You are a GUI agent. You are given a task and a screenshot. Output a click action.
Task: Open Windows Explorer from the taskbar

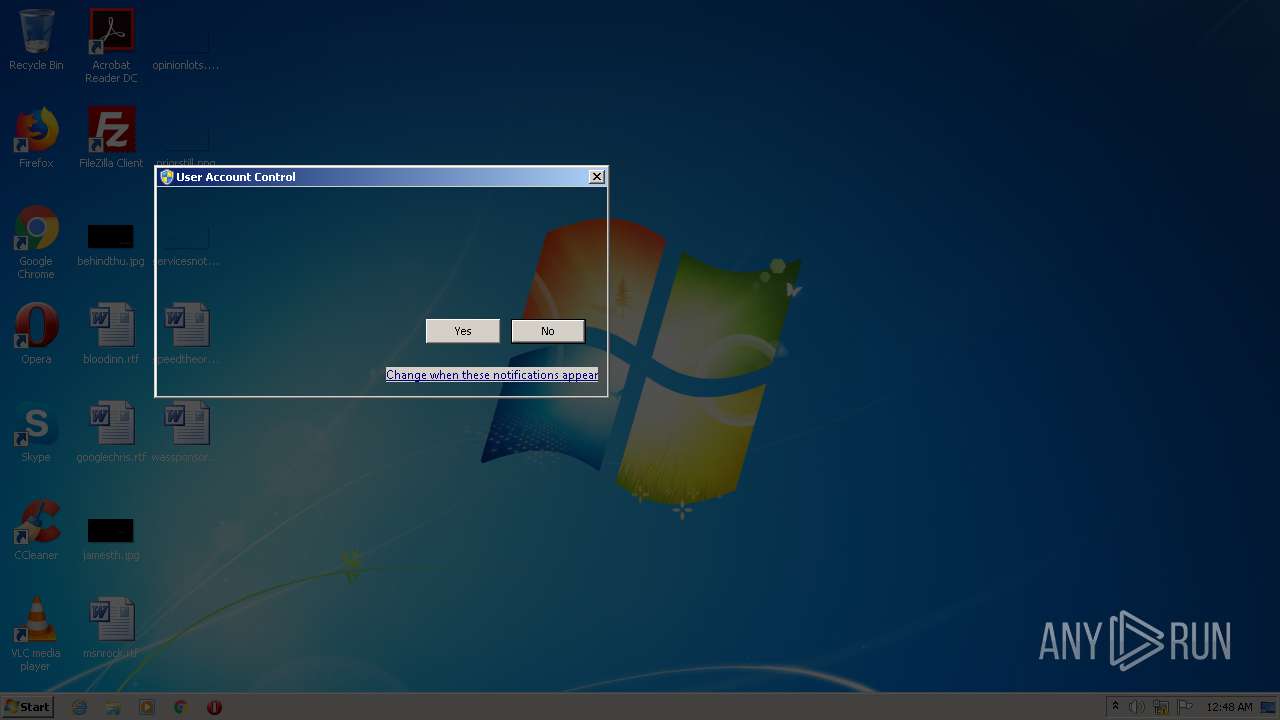pyautogui.click(x=113, y=707)
